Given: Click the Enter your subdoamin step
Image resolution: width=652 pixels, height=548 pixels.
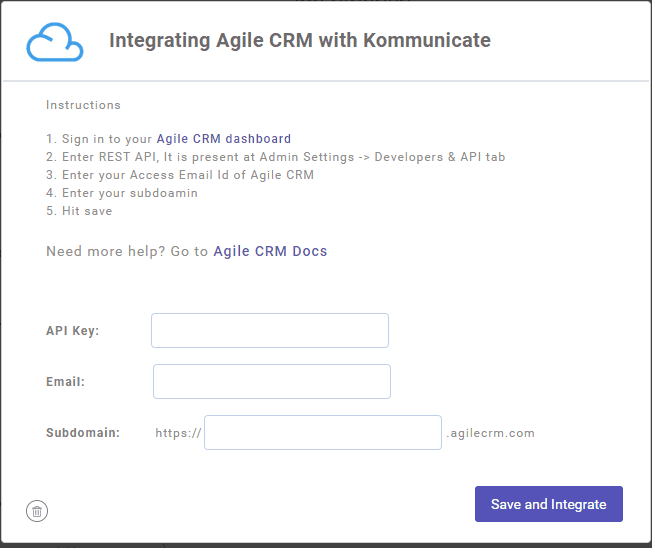Looking at the screenshot, I should (x=122, y=193).
